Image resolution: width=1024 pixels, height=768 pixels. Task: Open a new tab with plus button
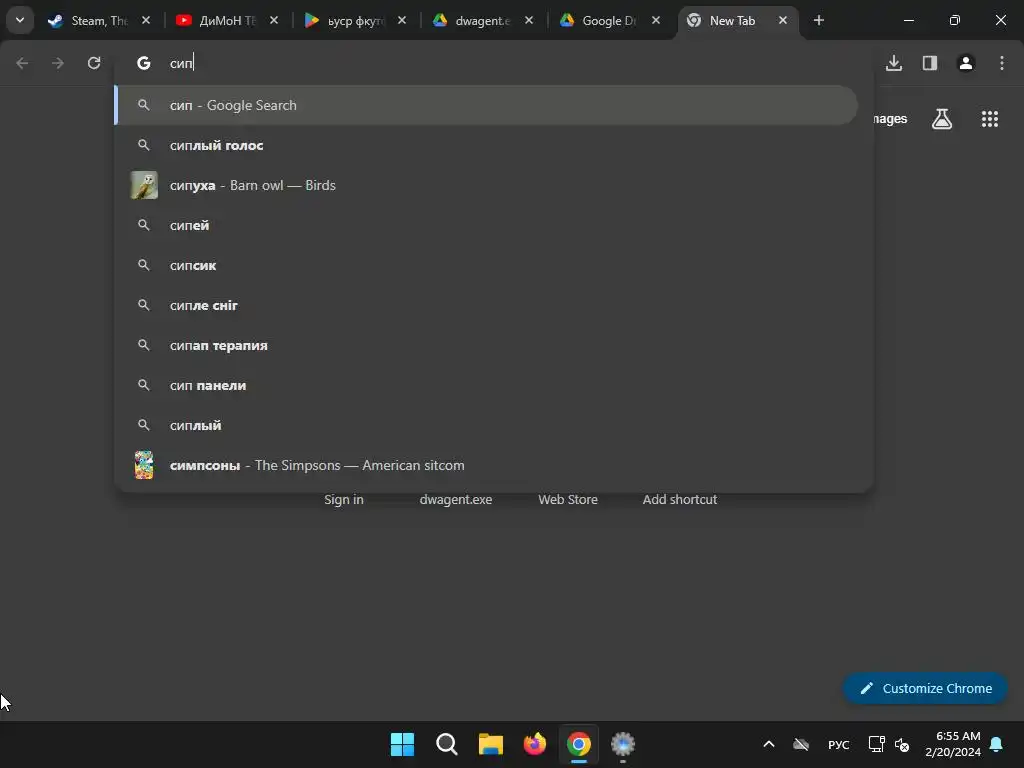819,20
